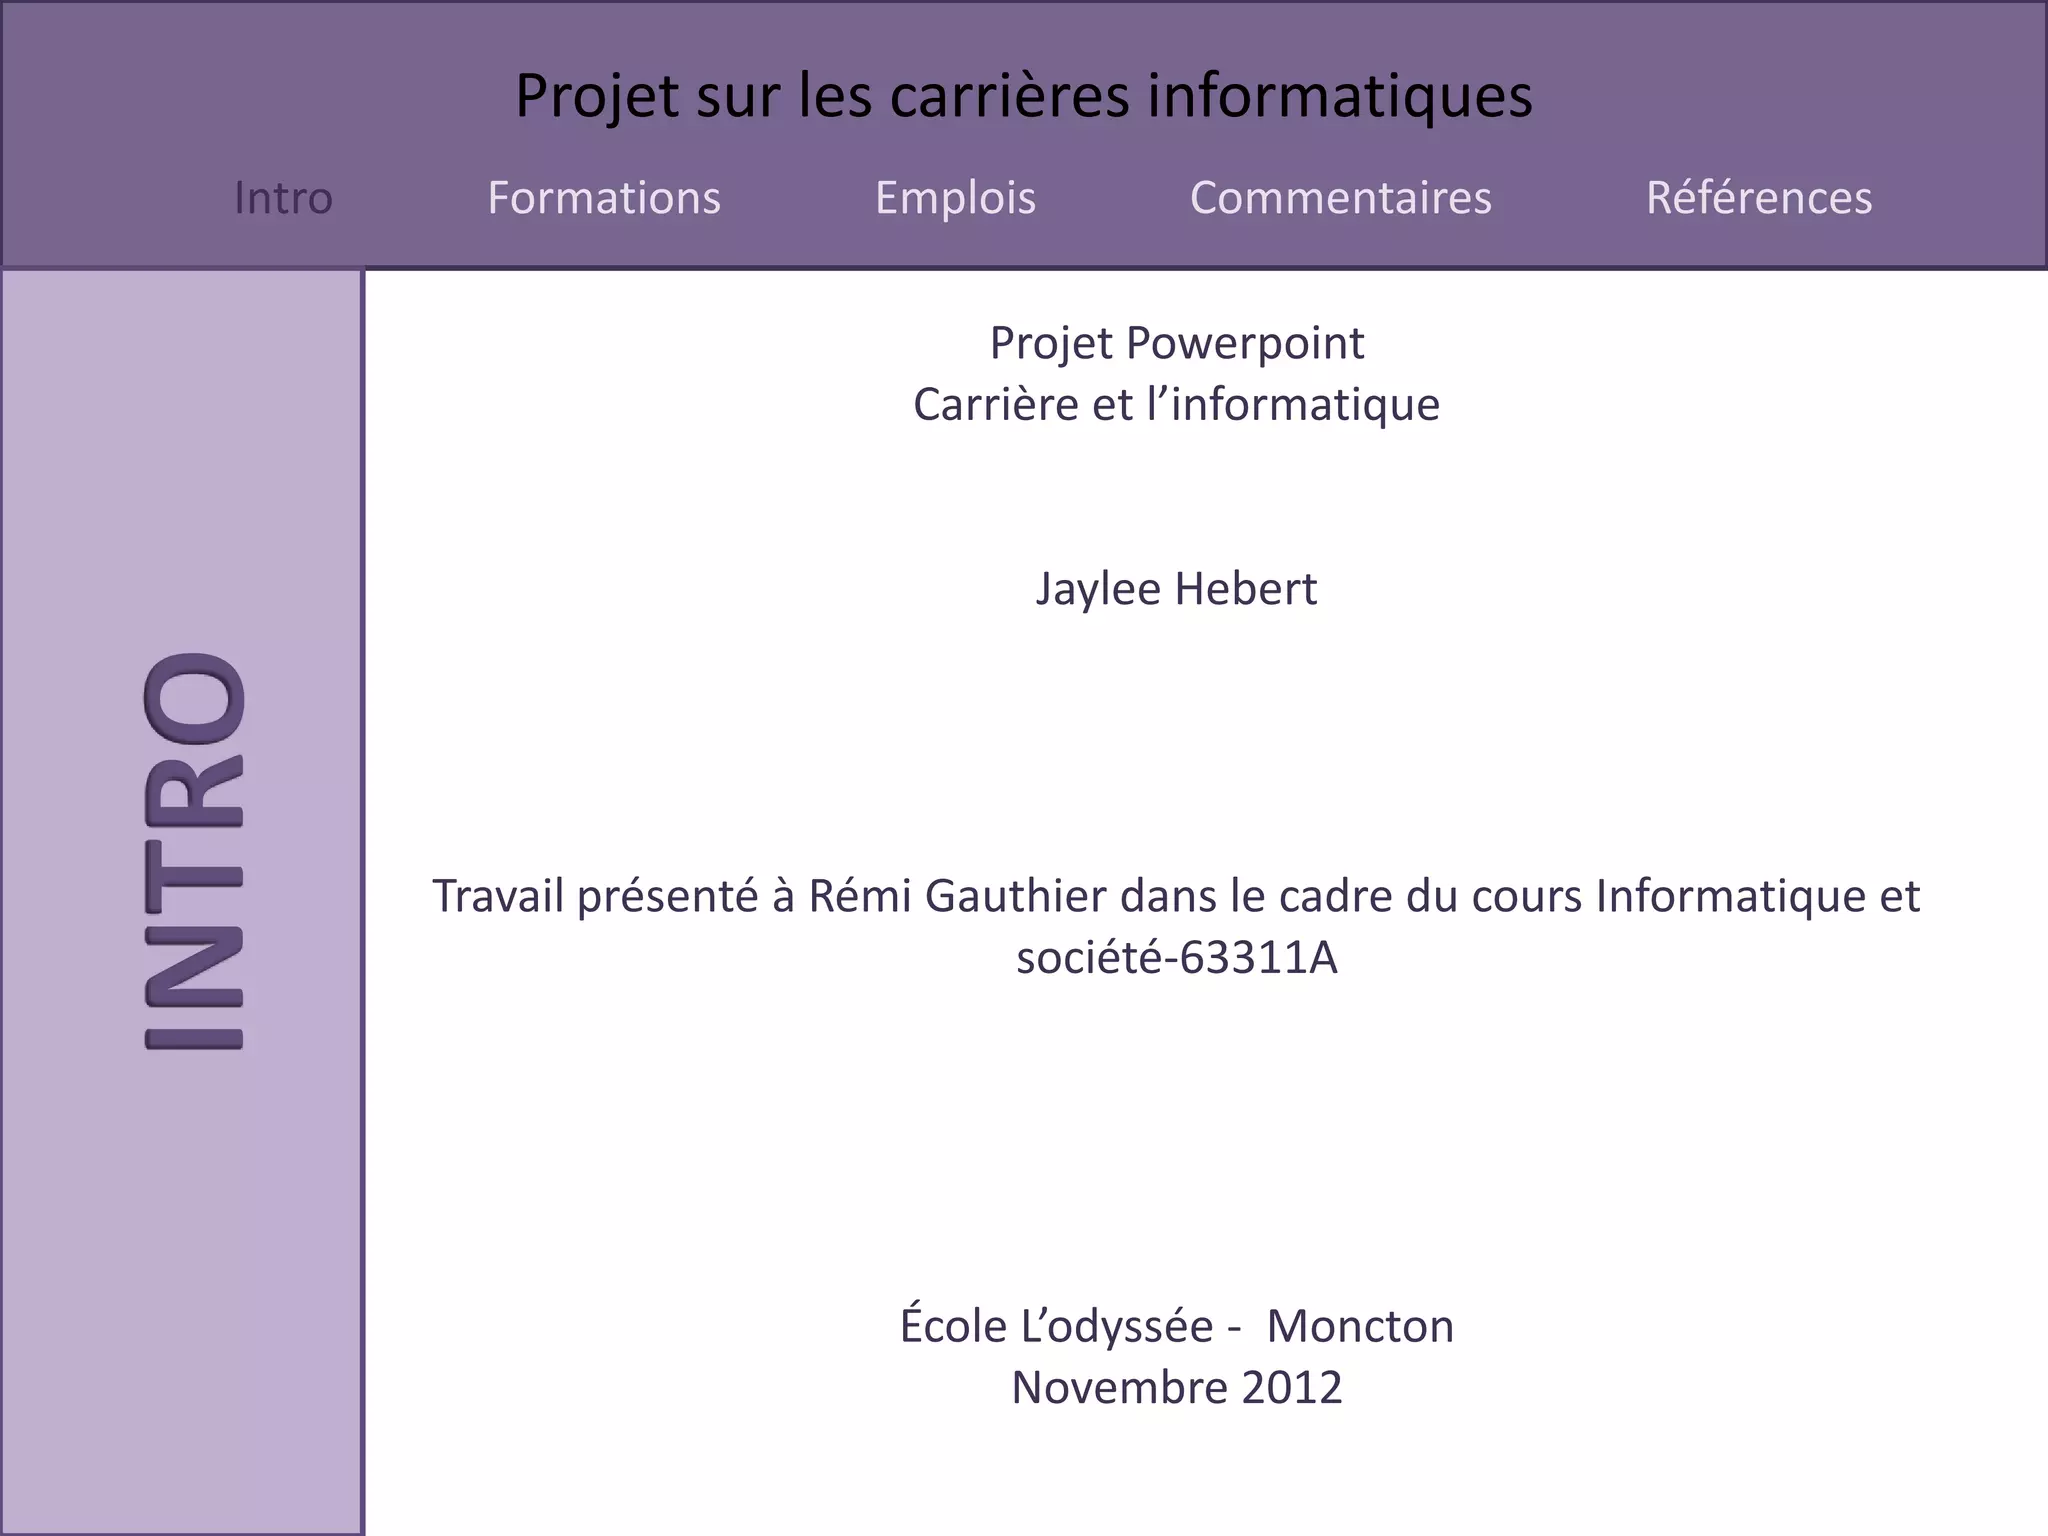
Task: Click the word Powerpoint in project title
Action: tap(1245, 343)
